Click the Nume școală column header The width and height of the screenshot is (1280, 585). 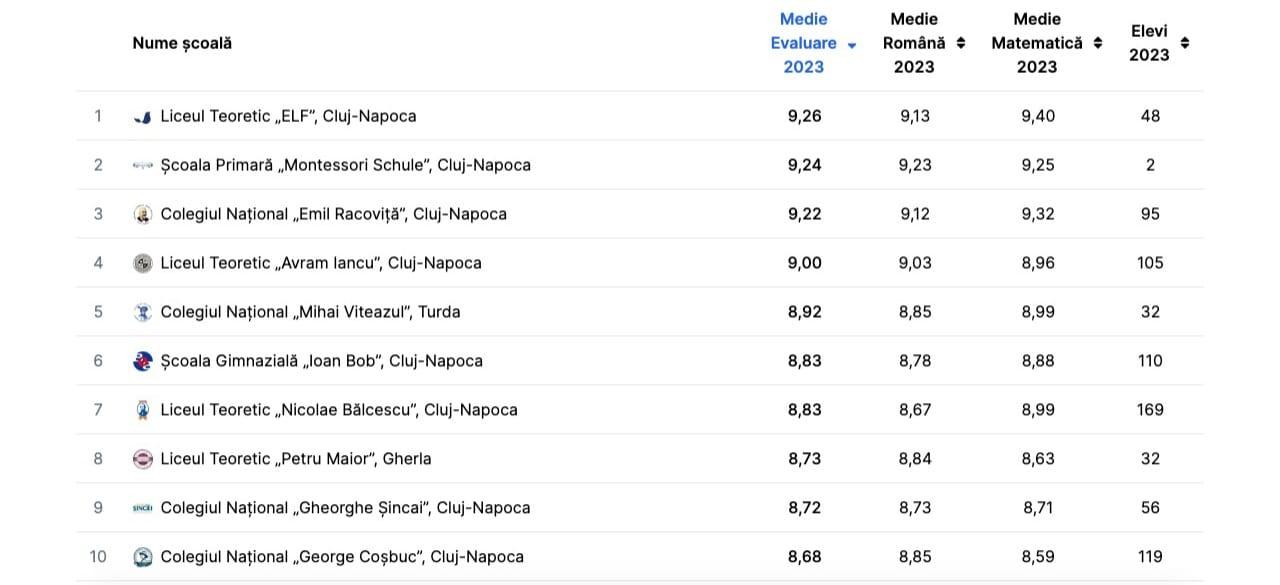point(182,43)
